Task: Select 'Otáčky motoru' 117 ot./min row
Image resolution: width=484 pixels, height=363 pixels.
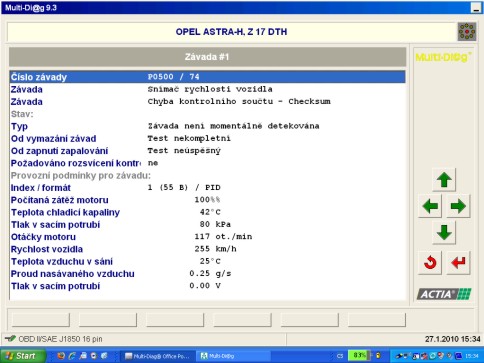Action: point(208,237)
